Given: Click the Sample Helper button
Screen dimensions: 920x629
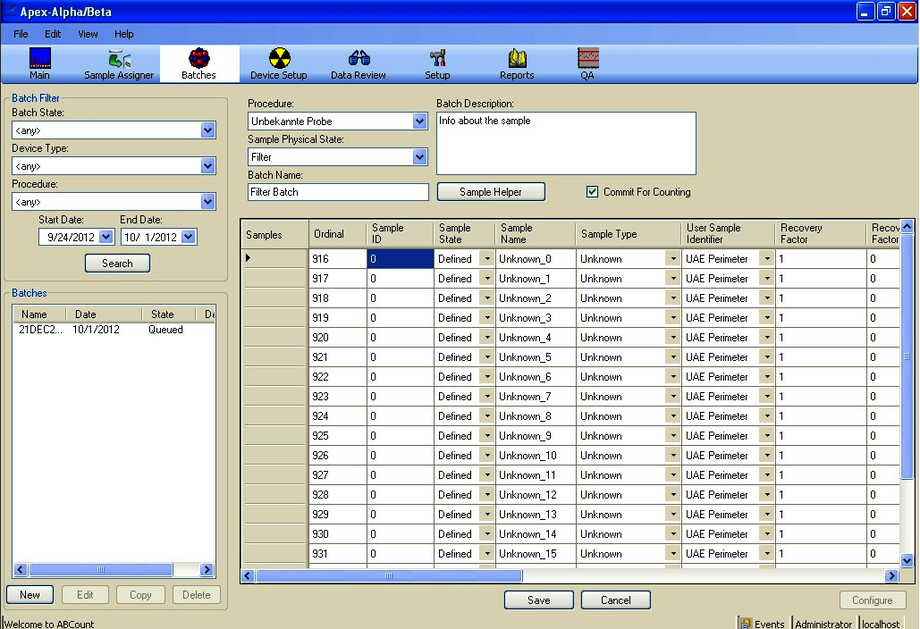Looking at the screenshot, I should point(491,191).
